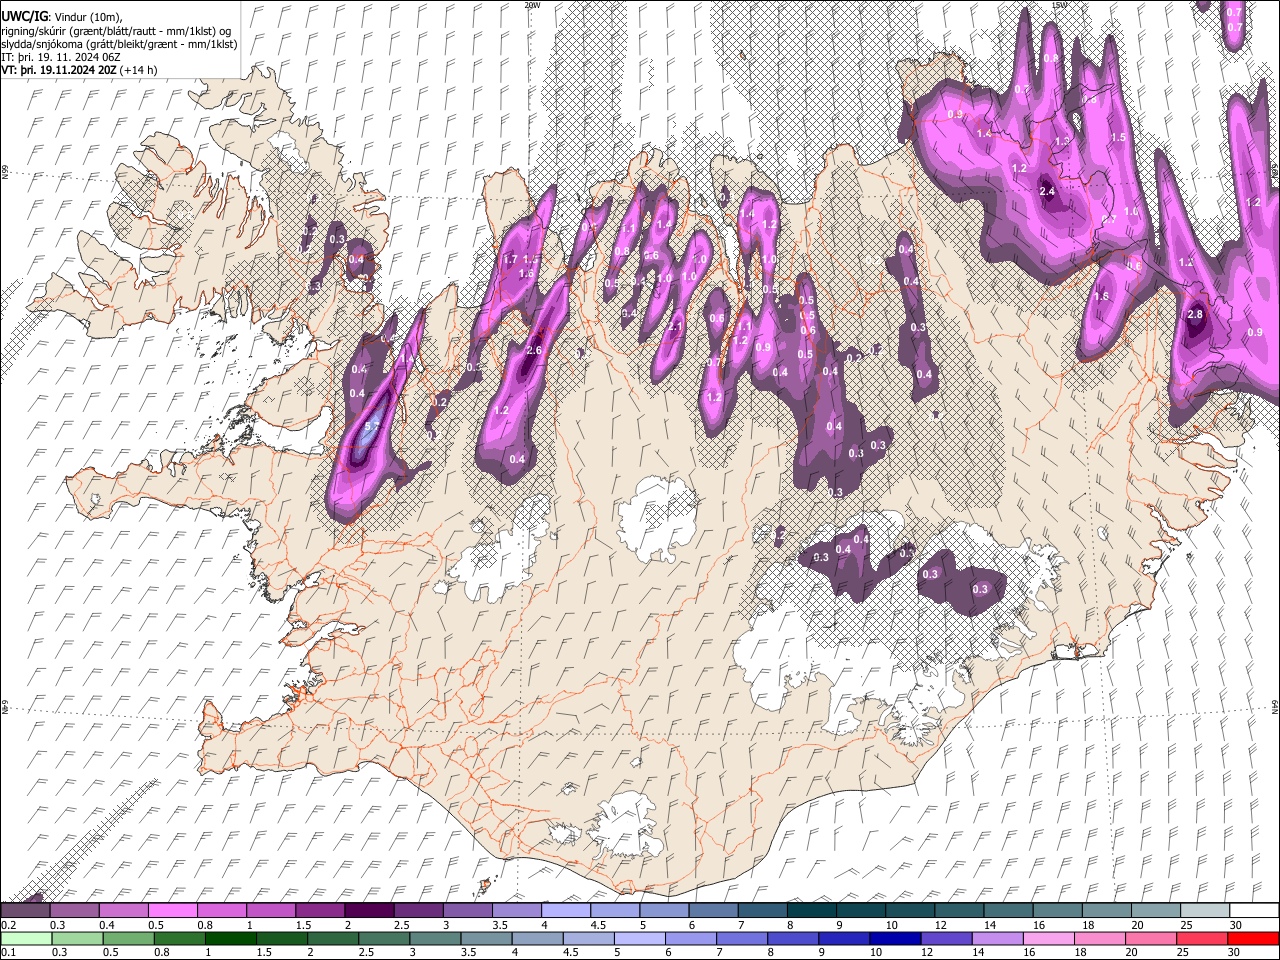Pick the lavender snow swatch between 4 and 4.5
1280x960 pixels.
565,910
